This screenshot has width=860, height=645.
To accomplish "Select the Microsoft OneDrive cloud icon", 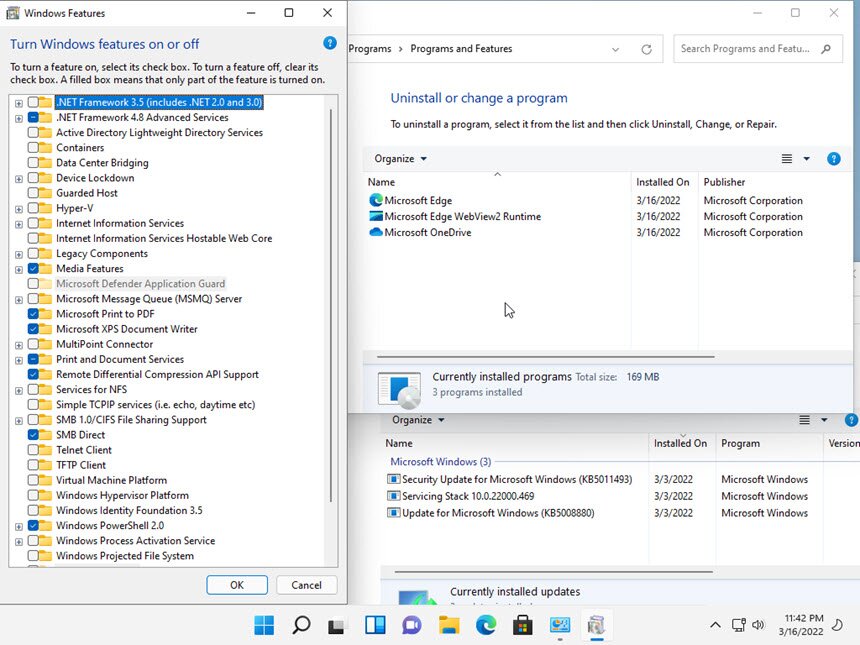I will tap(376, 232).
